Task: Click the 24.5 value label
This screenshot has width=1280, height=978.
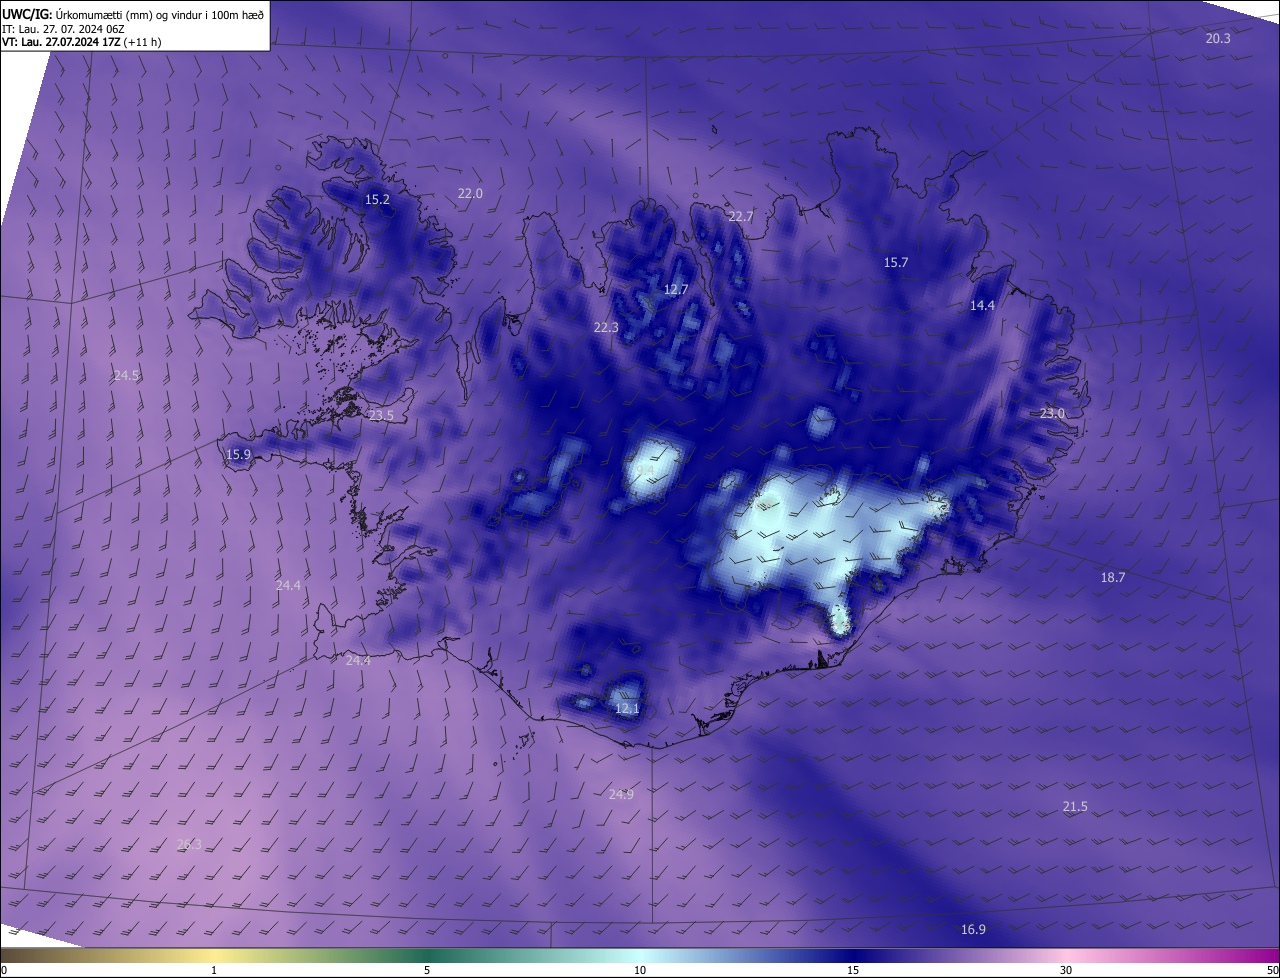Action: coord(127,376)
